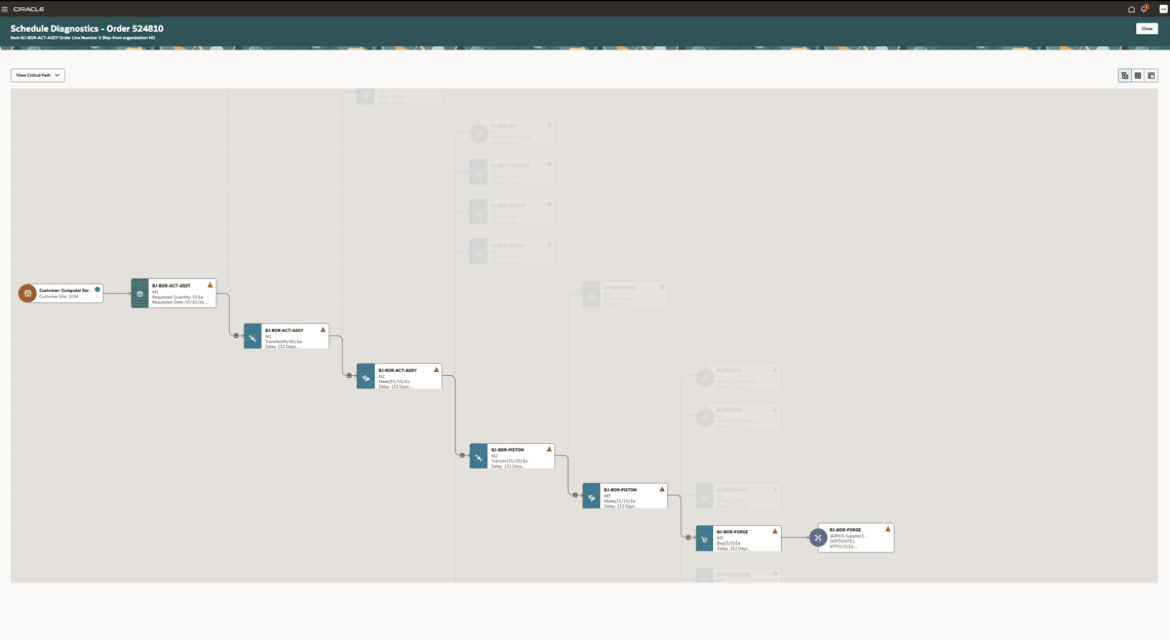The height and width of the screenshot is (640, 1170).
Task: Click the ORACLE logo link
Action: pyautogui.click(x=30, y=7)
